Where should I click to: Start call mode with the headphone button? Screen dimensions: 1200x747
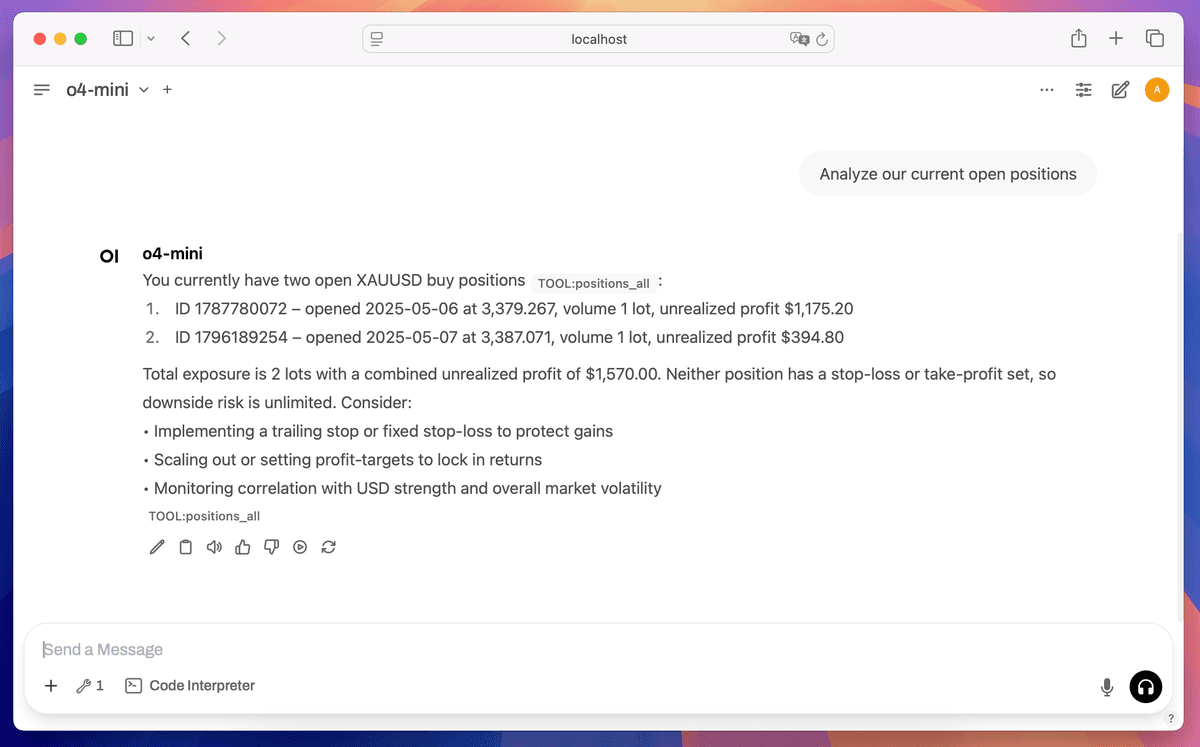click(1146, 687)
